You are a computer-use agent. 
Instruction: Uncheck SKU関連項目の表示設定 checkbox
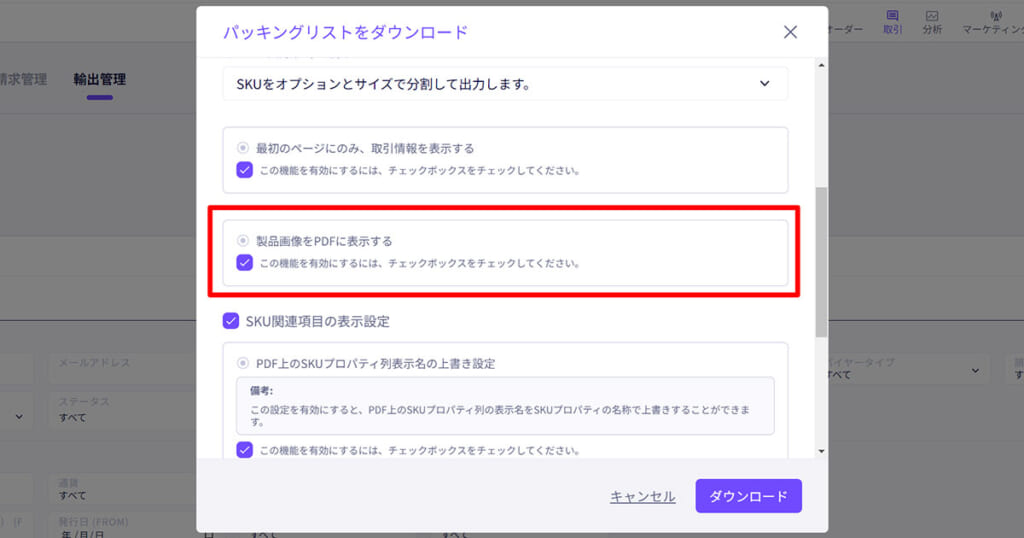pos(231,321)
